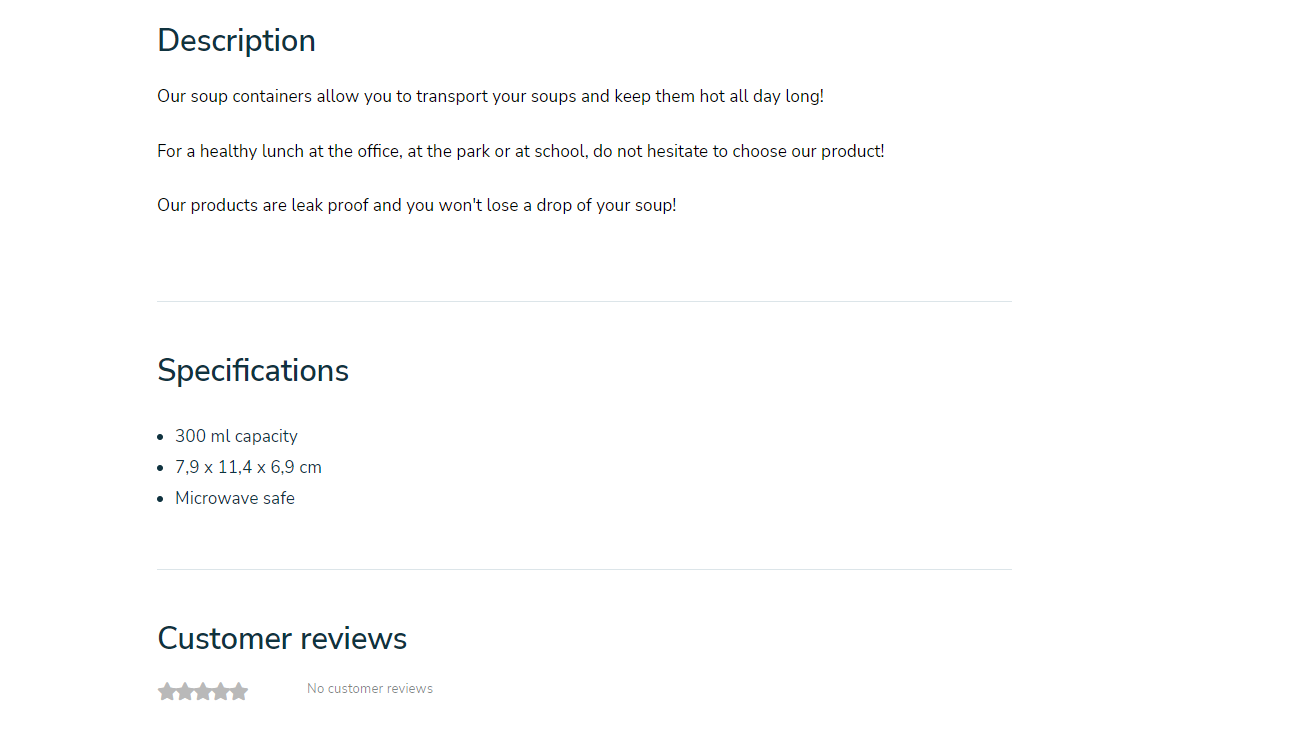The width and height of the screenshot is (1307, 732).
Task: Click the bullet before the dimensions item
Action: pyautogui.click(x=160, y=468)
